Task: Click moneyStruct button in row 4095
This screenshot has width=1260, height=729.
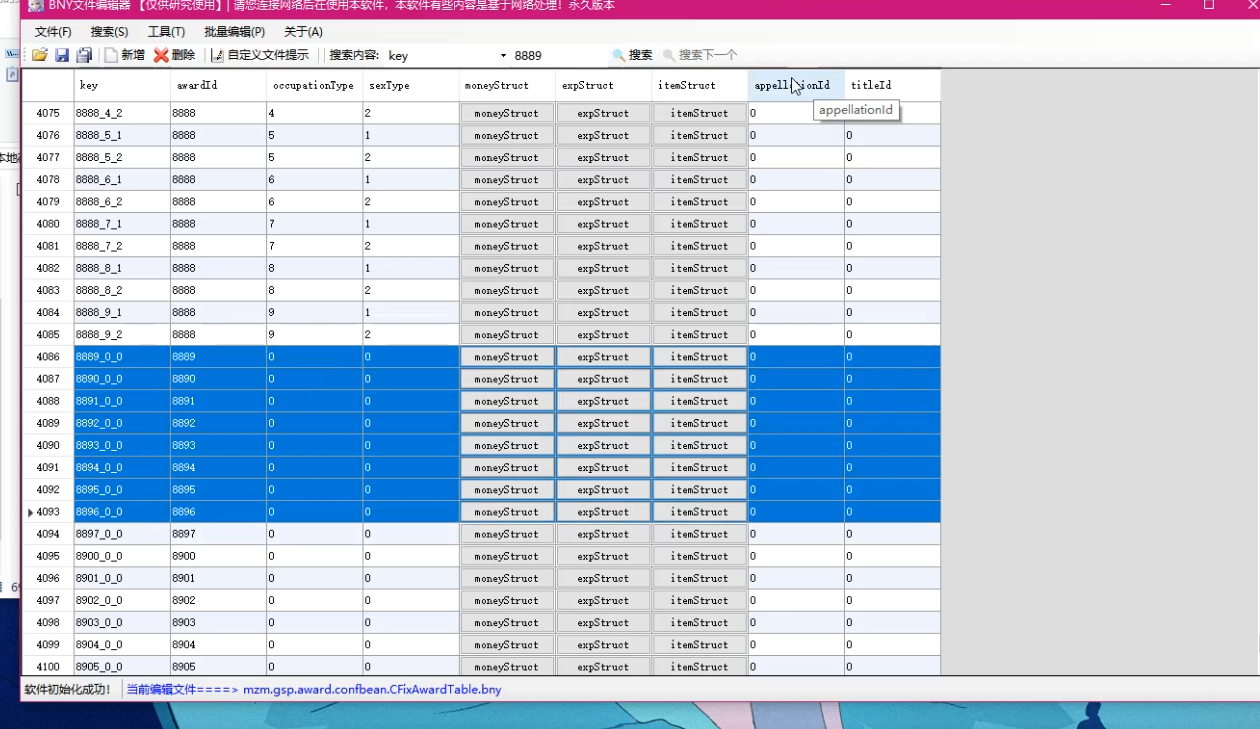Action: tap(507, 556)
